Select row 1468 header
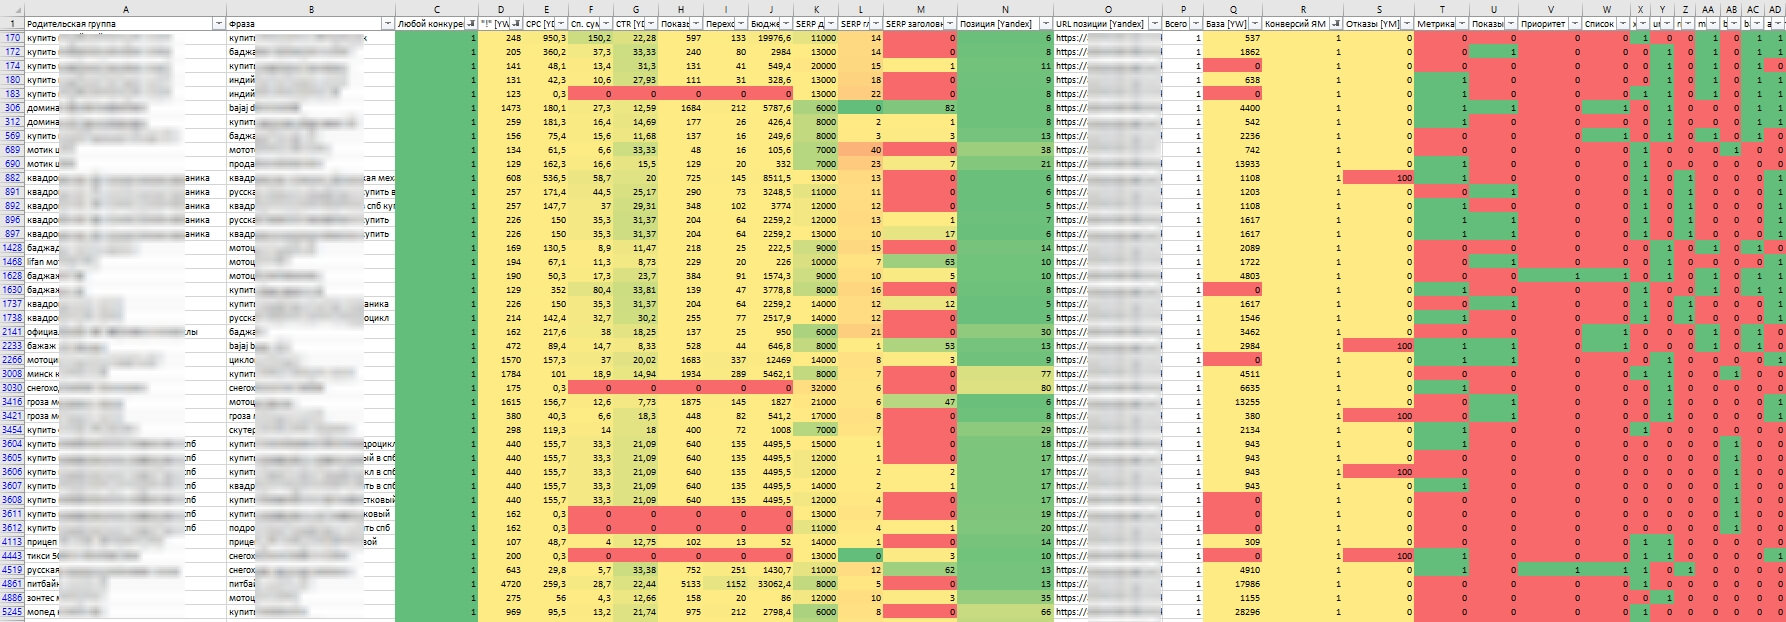 point(12,262)
